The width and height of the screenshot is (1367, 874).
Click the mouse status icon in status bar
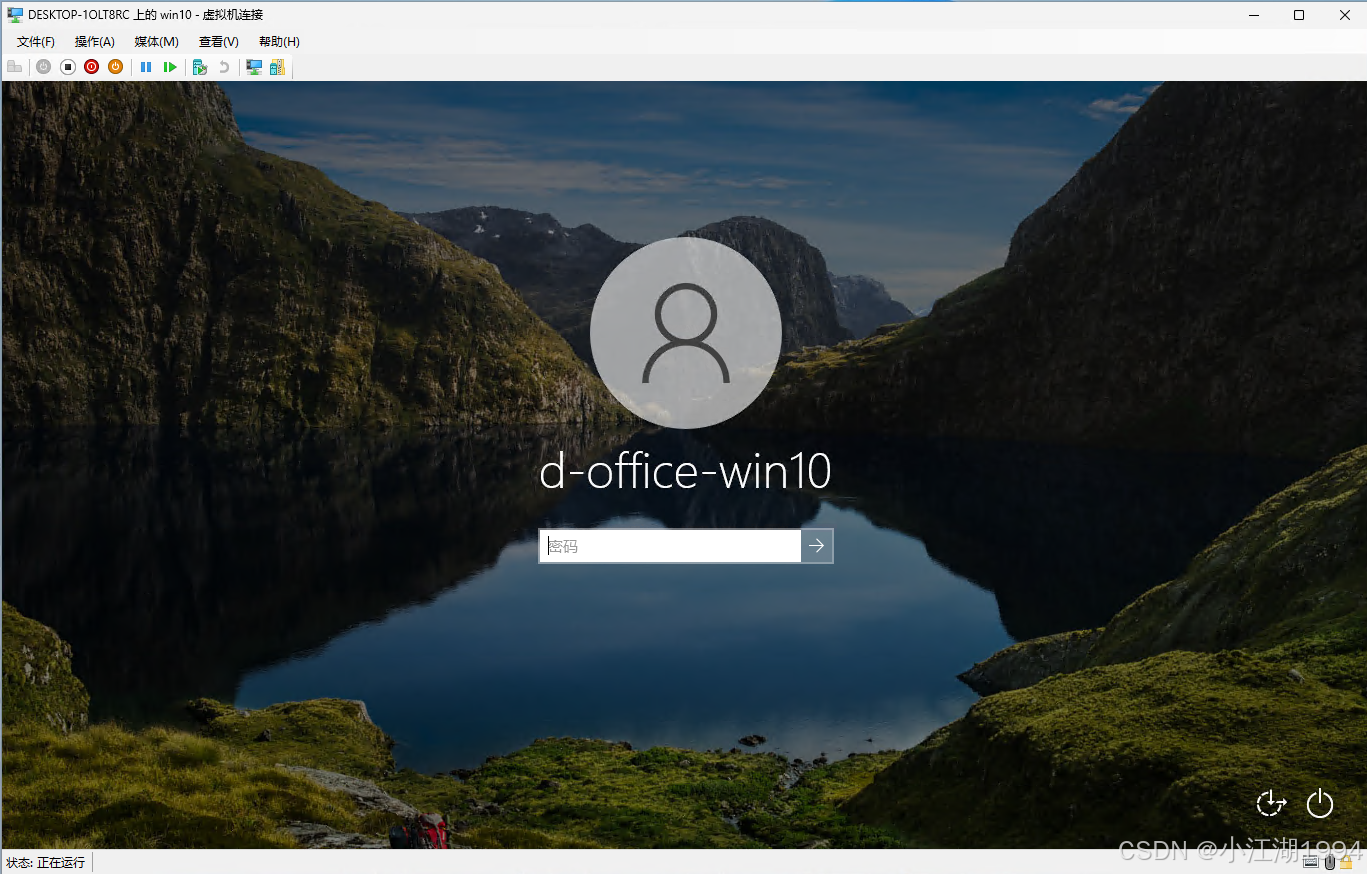(1330, 863)
